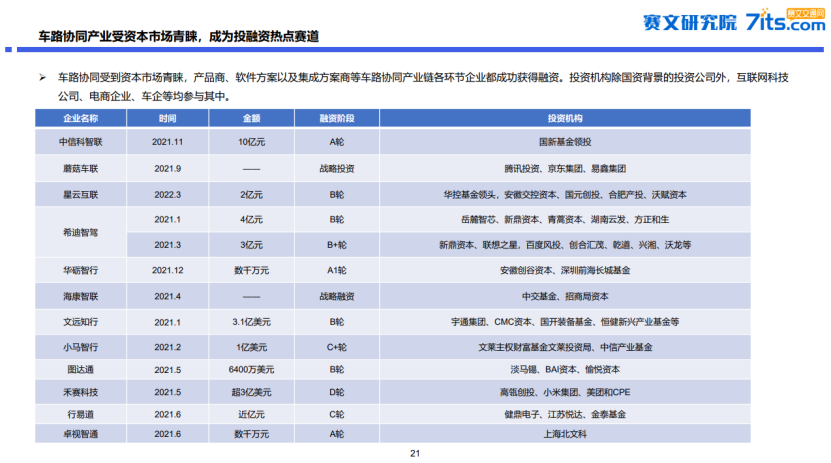Click the investors cell starting with 华控基金领头
Image resolution: width=831 pixels, height=463 pixels.
point(565,194)
